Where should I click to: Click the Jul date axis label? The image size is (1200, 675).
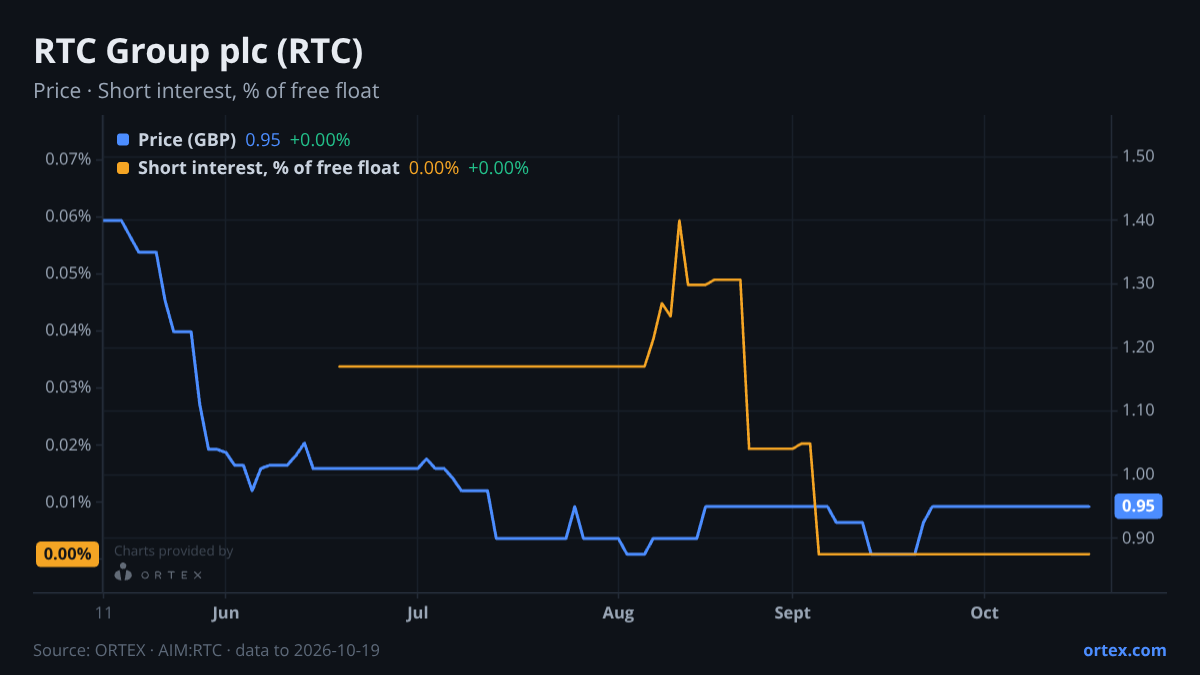418,613
